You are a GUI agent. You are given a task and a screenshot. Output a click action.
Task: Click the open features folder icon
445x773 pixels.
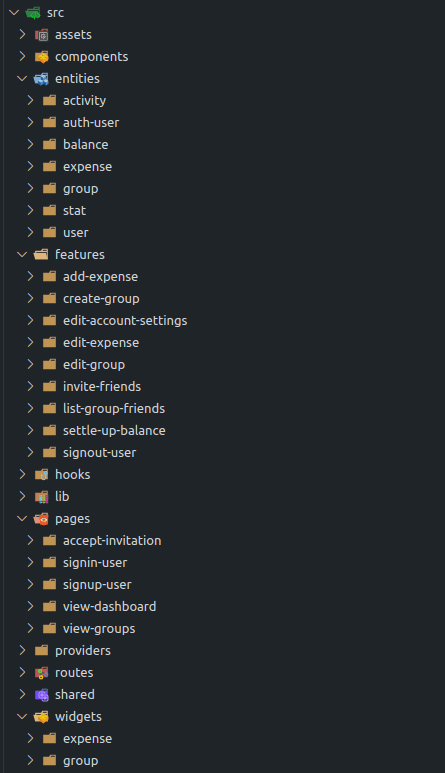tap(41, 255)
